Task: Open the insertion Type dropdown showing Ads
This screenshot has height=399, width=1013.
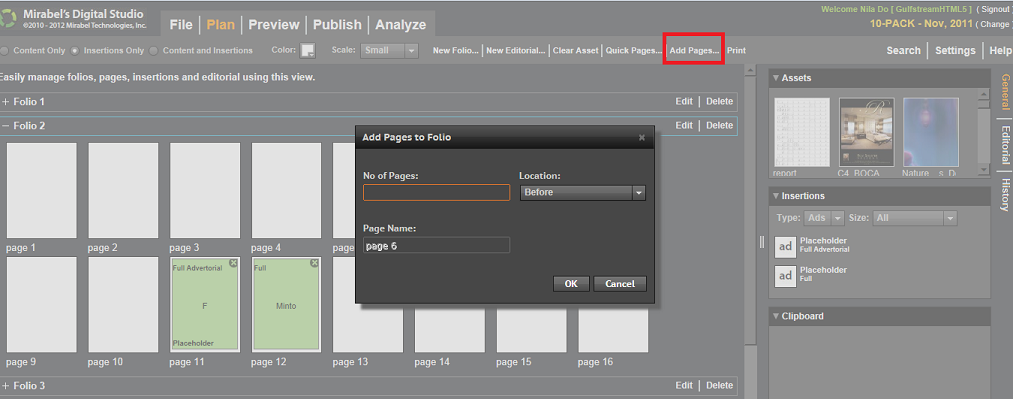Action: point(824,218)
